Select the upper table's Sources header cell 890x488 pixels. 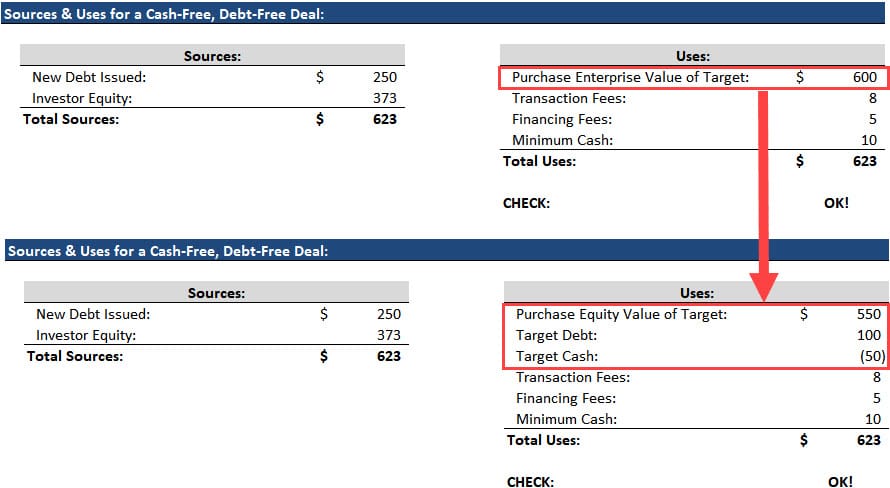[x=212, y=56]
